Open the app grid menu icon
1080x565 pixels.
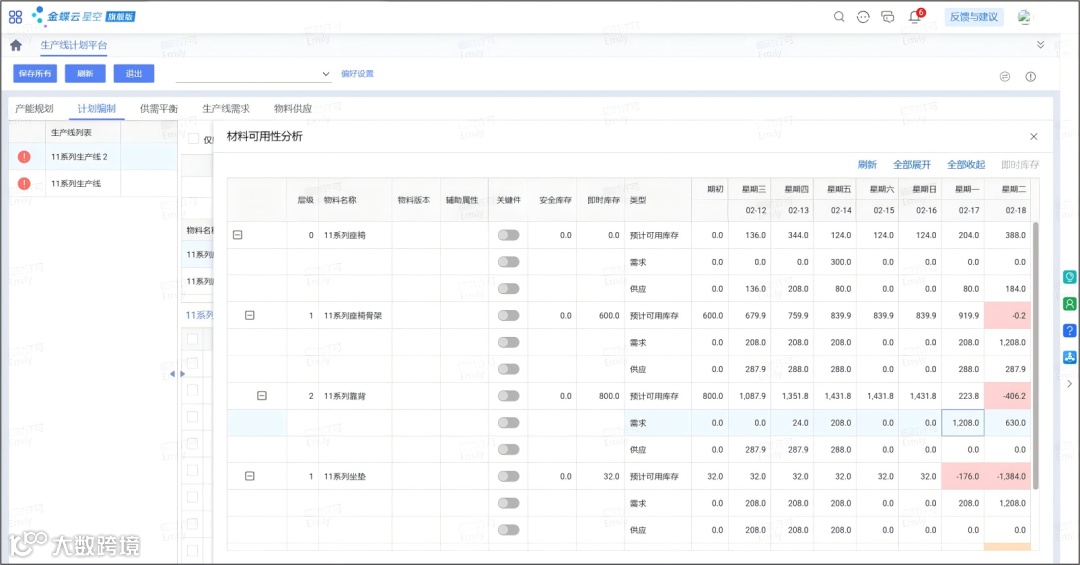tap(15, 17)
